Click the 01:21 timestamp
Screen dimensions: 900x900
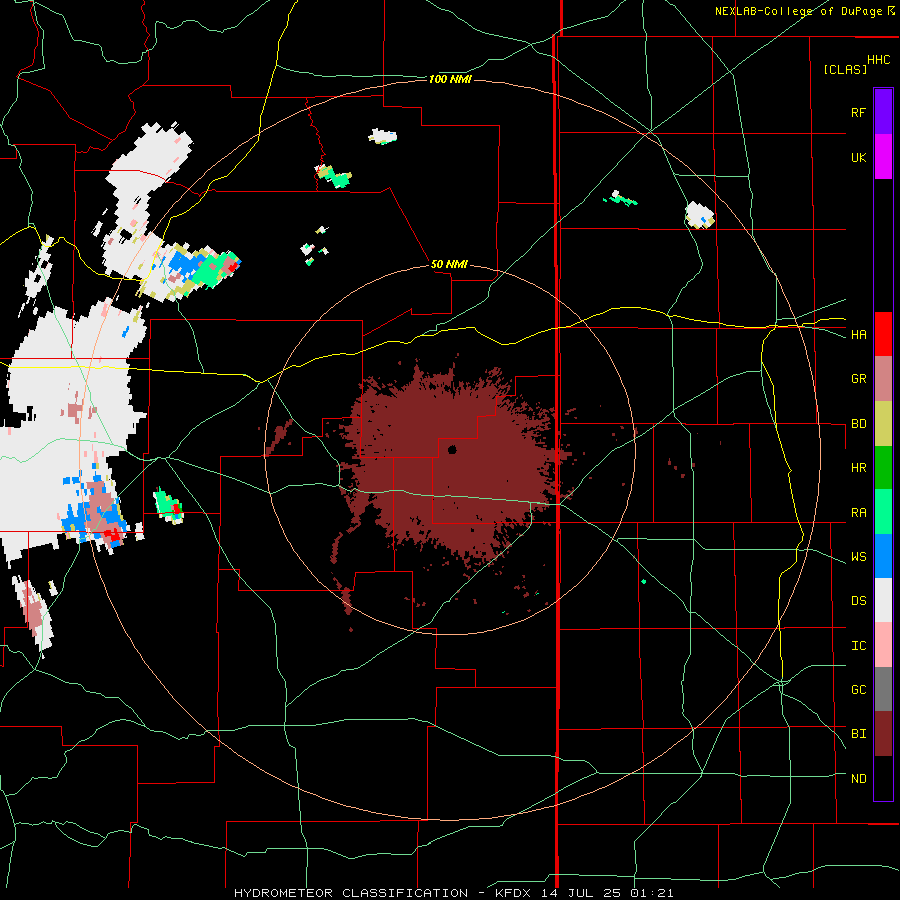pos(650,893)
